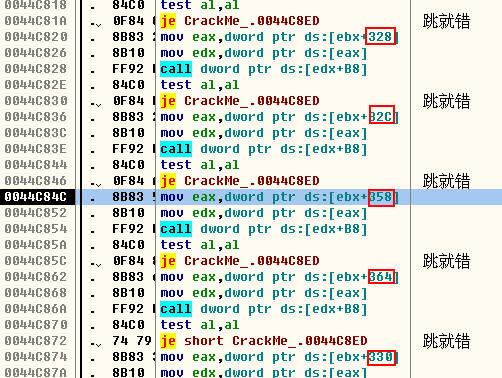Select the mov eax [ebx+32C] instruction
The height and width of the screenshot is (378, 502).
click(x=279, y=117)
